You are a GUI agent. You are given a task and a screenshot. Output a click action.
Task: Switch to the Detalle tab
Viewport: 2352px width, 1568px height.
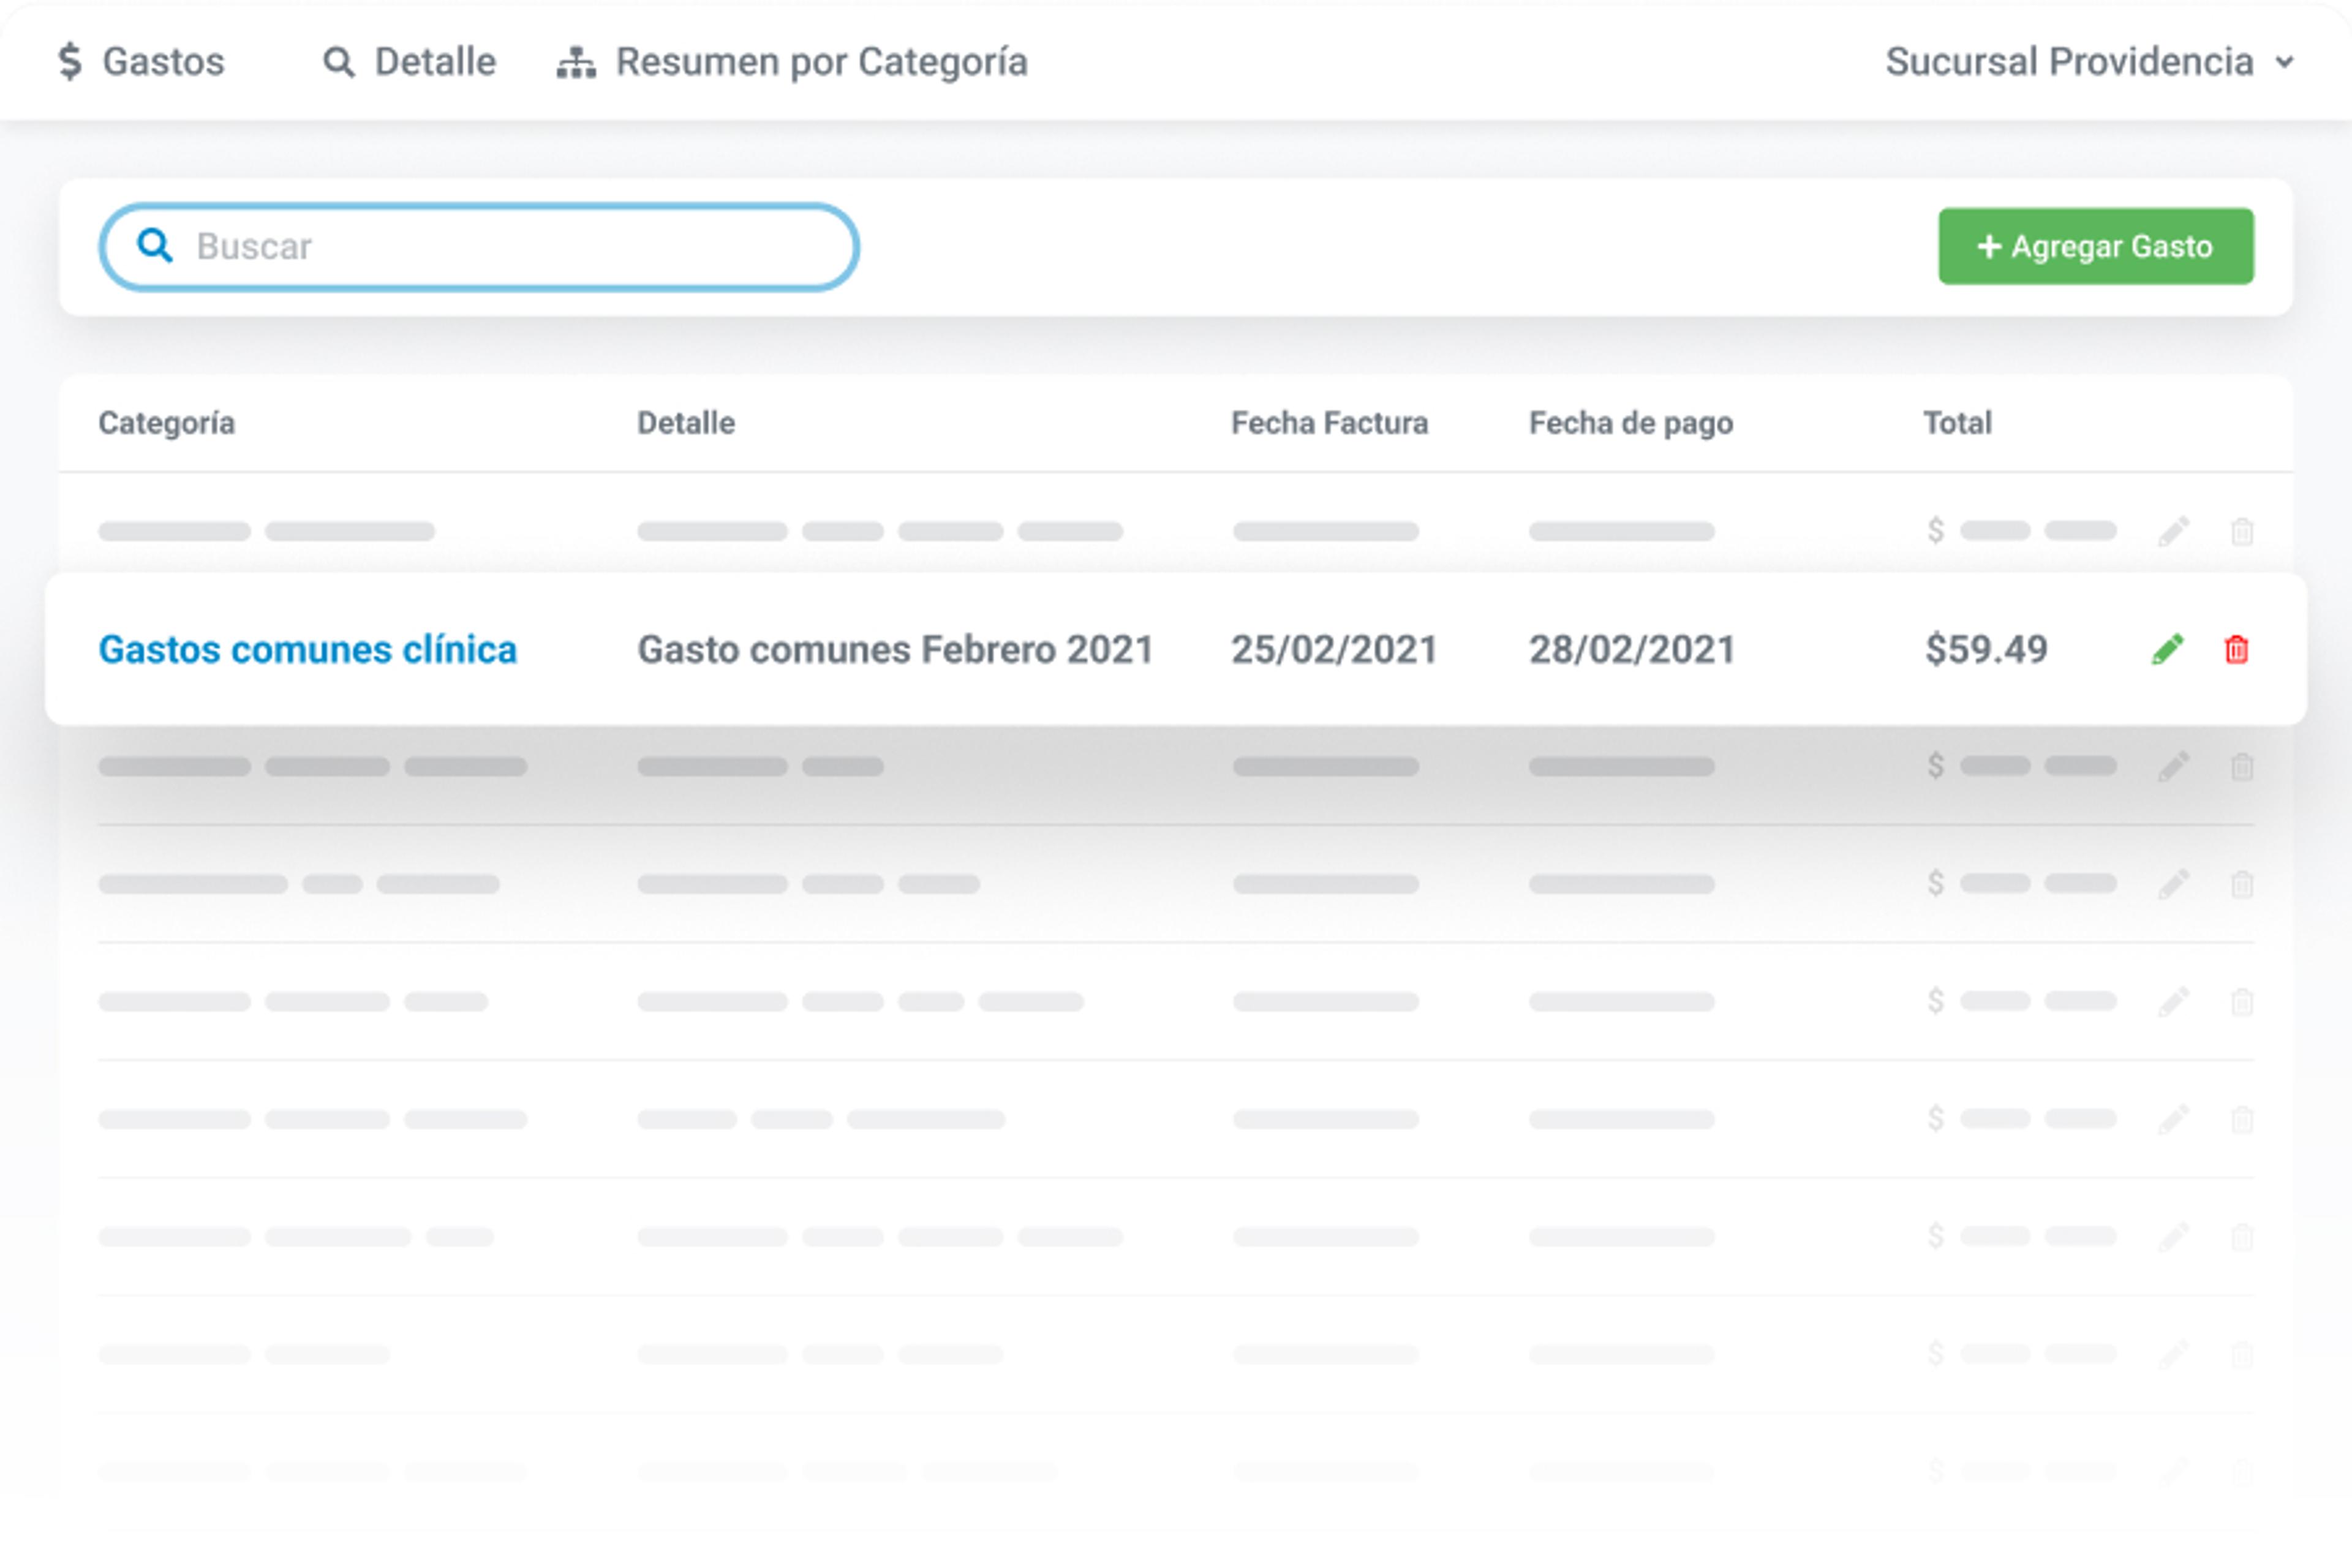click(409, 62)
